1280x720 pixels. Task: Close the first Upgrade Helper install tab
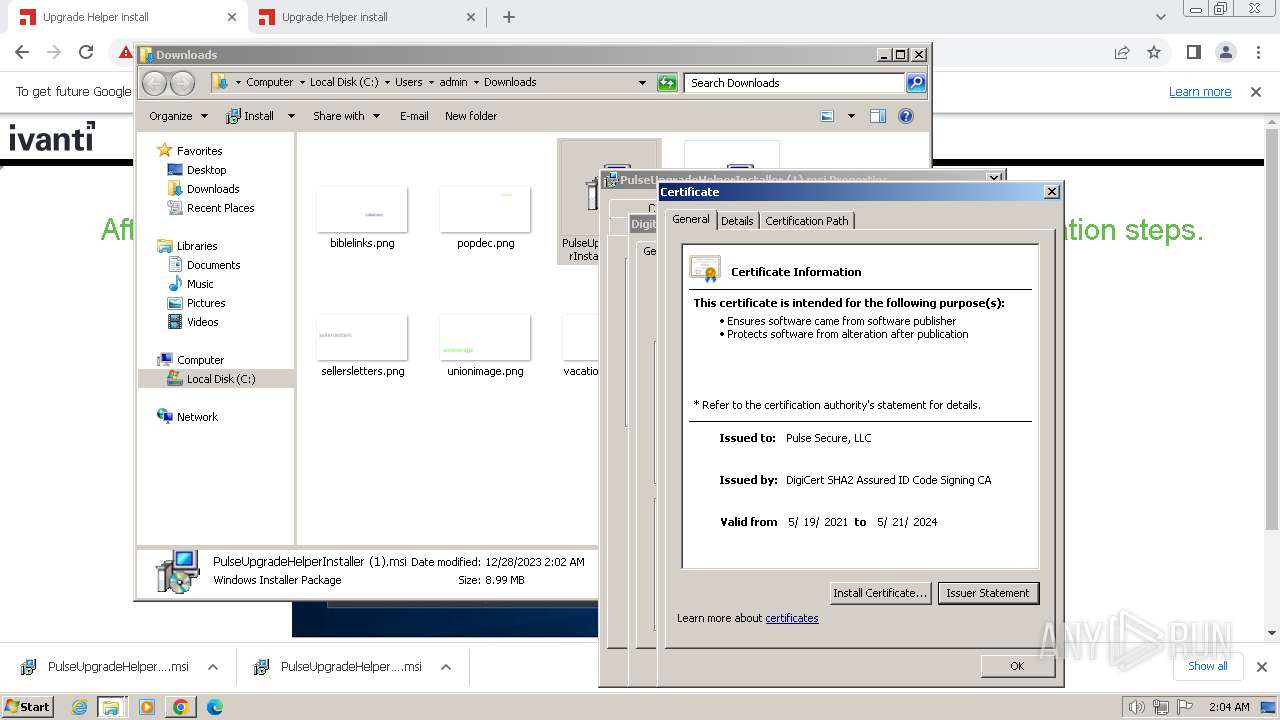pyautogui.click(x=232, y=17)
